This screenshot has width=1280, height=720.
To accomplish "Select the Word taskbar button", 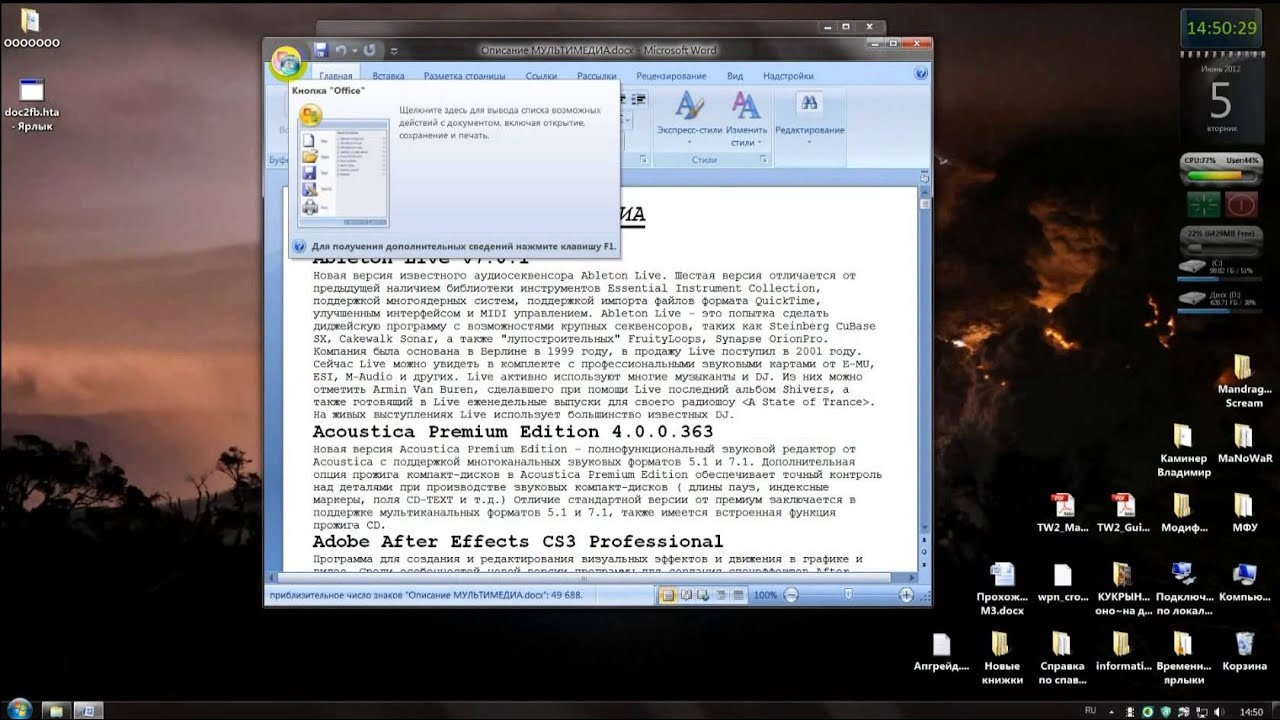I will [87, 710].
